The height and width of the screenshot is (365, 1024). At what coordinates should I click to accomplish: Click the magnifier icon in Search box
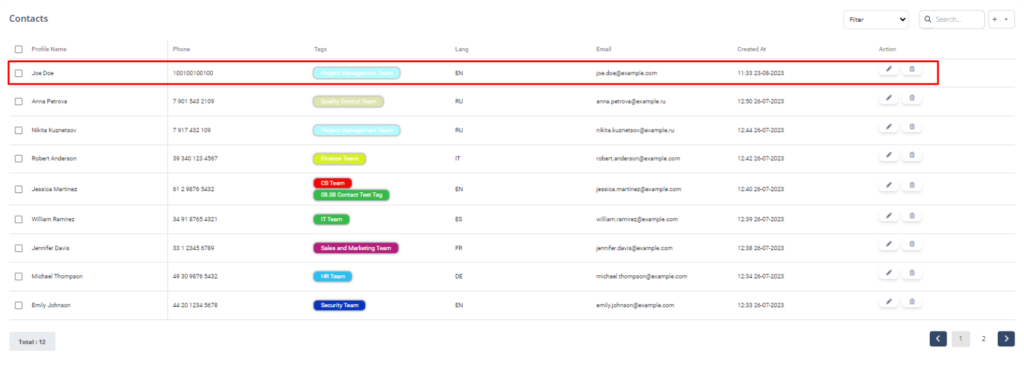point(928,20)
